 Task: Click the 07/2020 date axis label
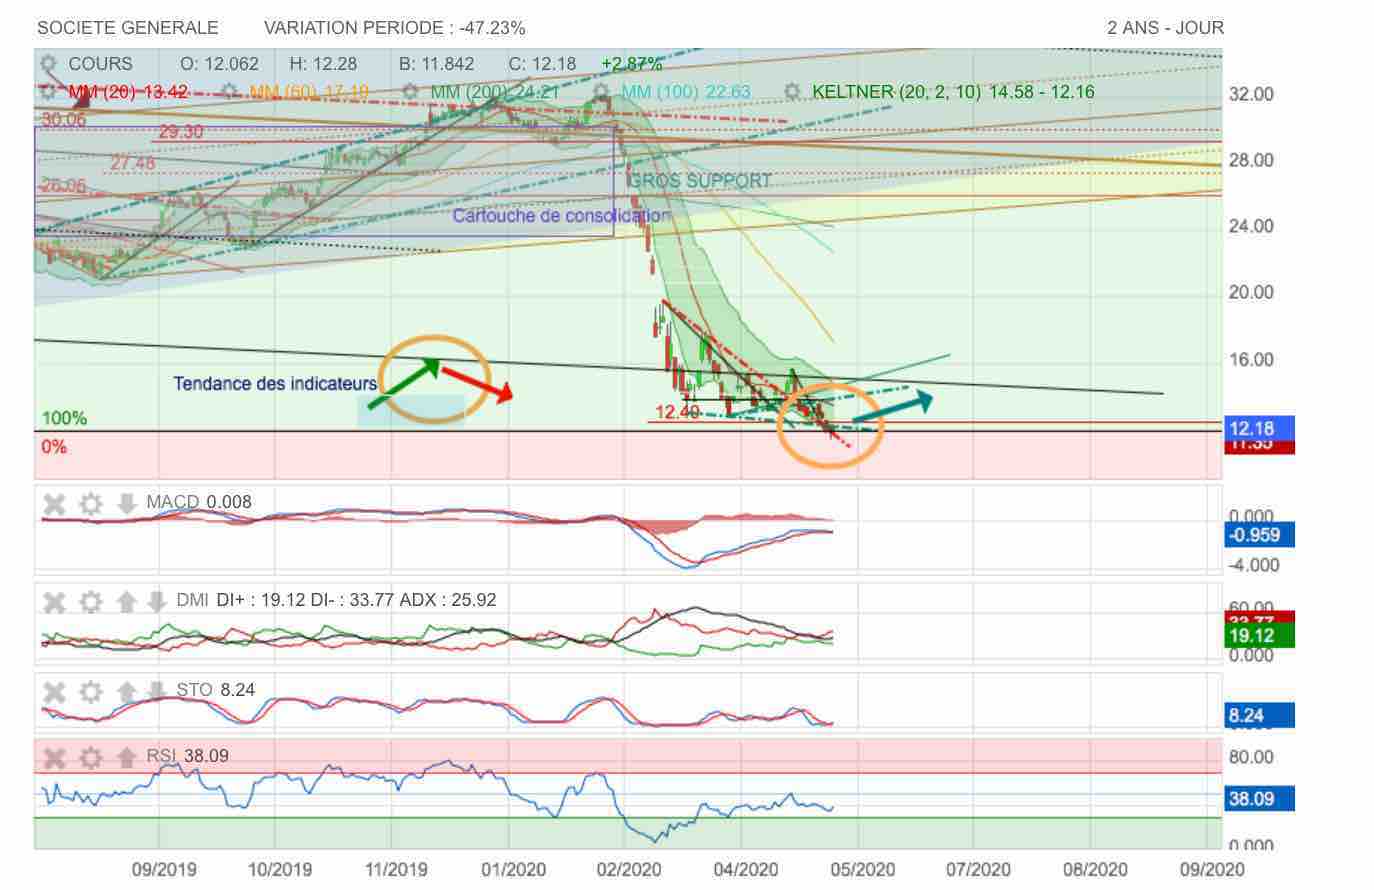pyautogui.click(x=979, y=869)
